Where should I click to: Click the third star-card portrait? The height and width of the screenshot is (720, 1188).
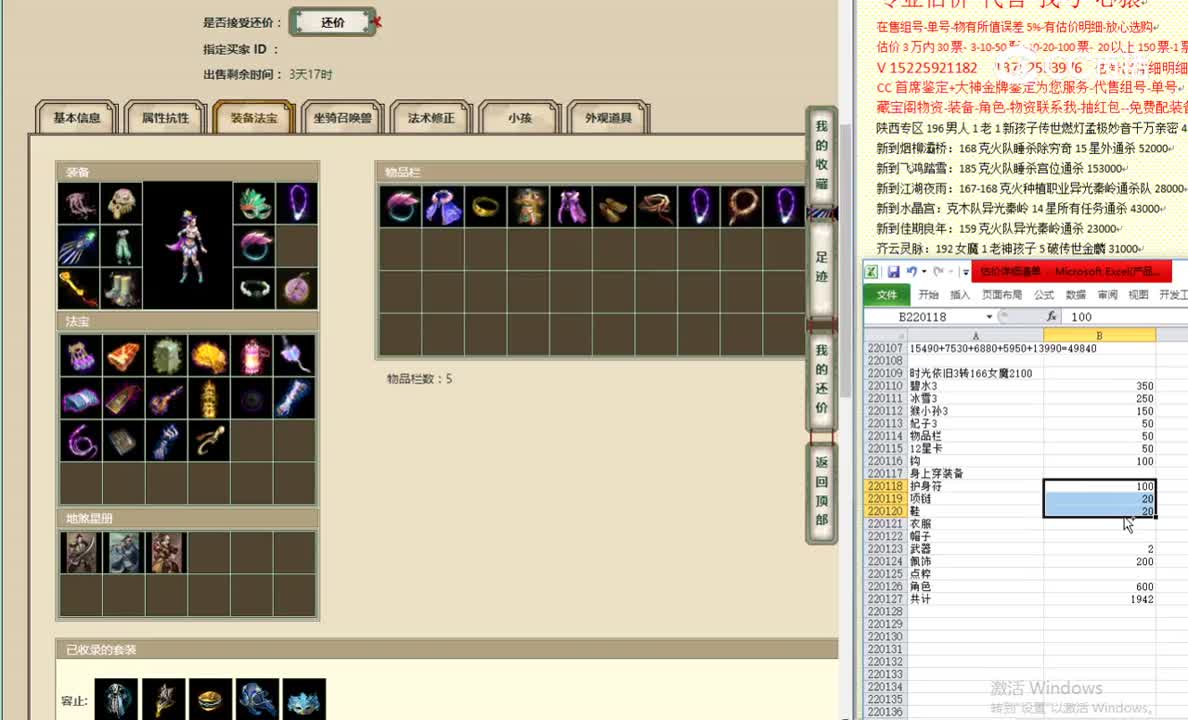coord(167,553)
